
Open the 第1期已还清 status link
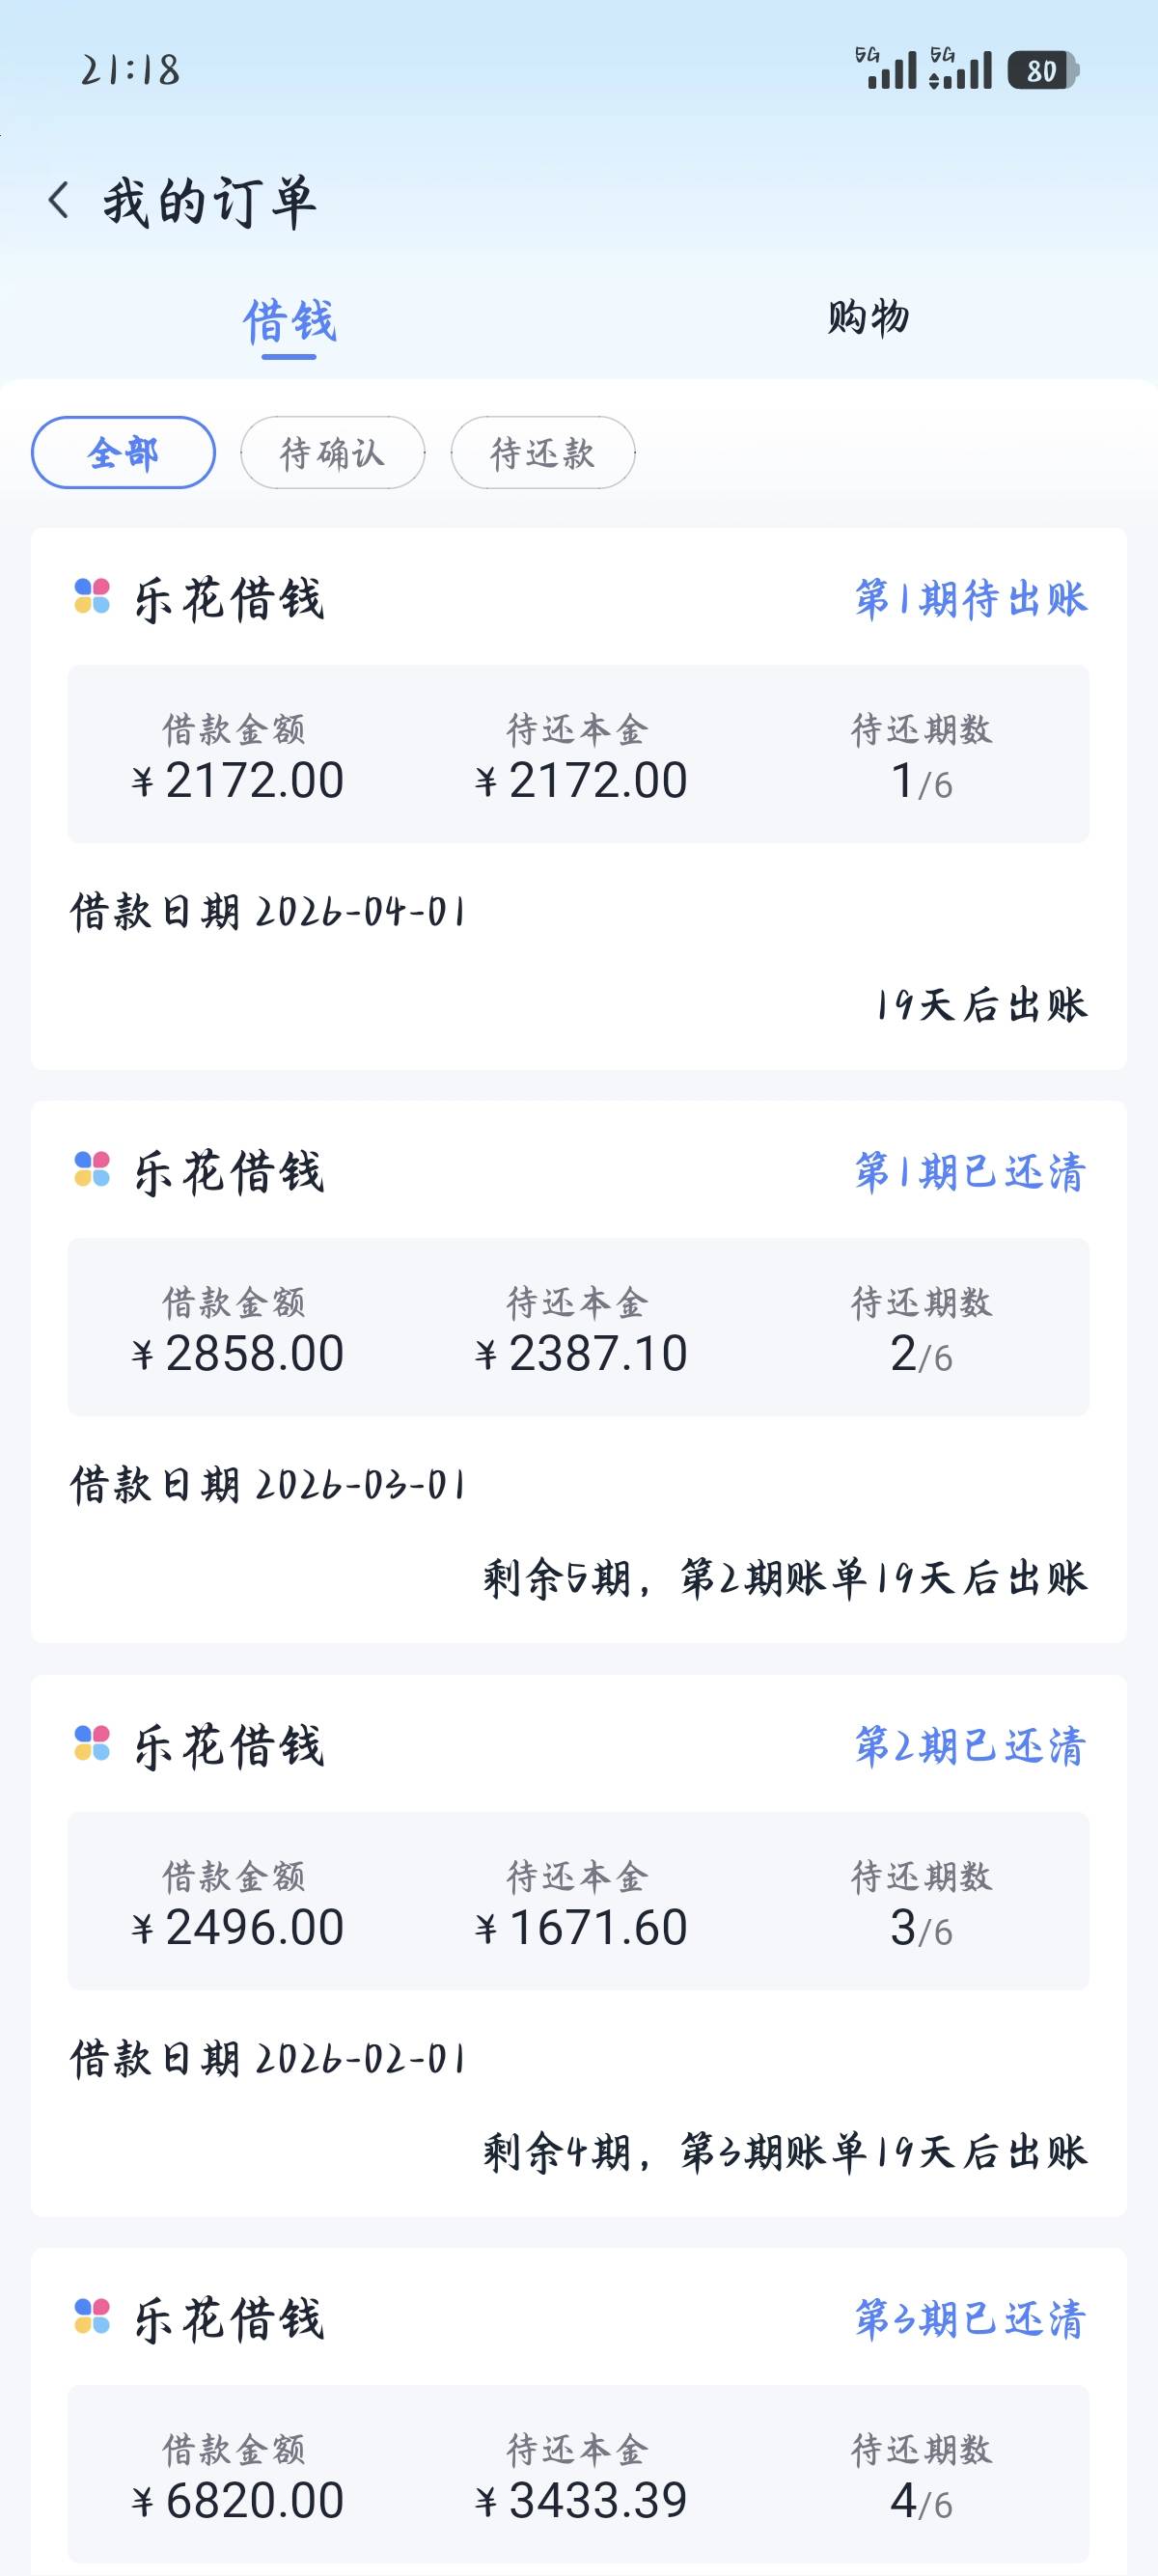pos(970,1172)
